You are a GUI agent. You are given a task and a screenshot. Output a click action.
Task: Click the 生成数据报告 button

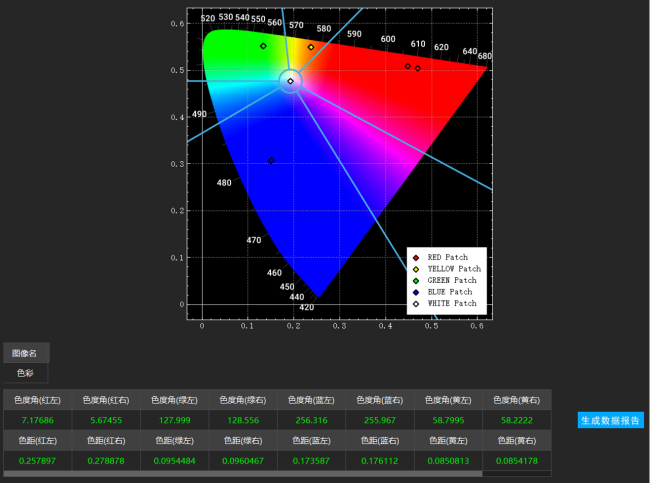pyautogui.click(x=610, y=420)
